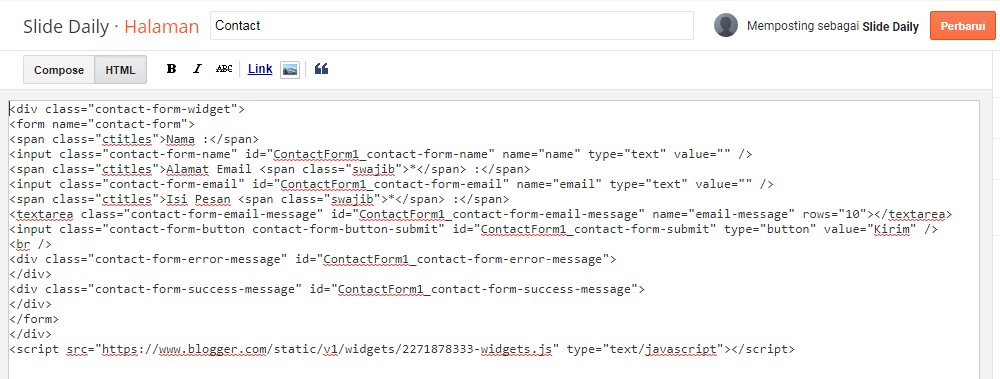This screenshot has width=1000, height=379.
Task: Click the contact-form-success-message div line
Action: [x=328, y=289]
